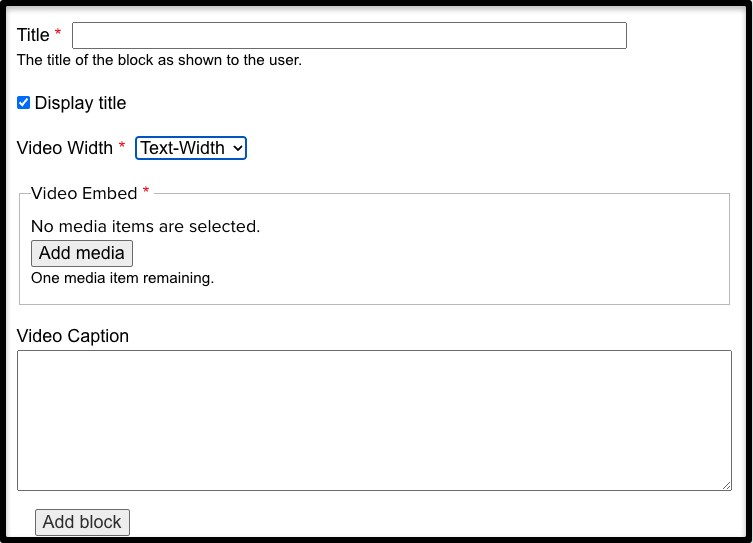Click the Video Caption label
The image size is (753, 543).
click(x=73, y=336)
